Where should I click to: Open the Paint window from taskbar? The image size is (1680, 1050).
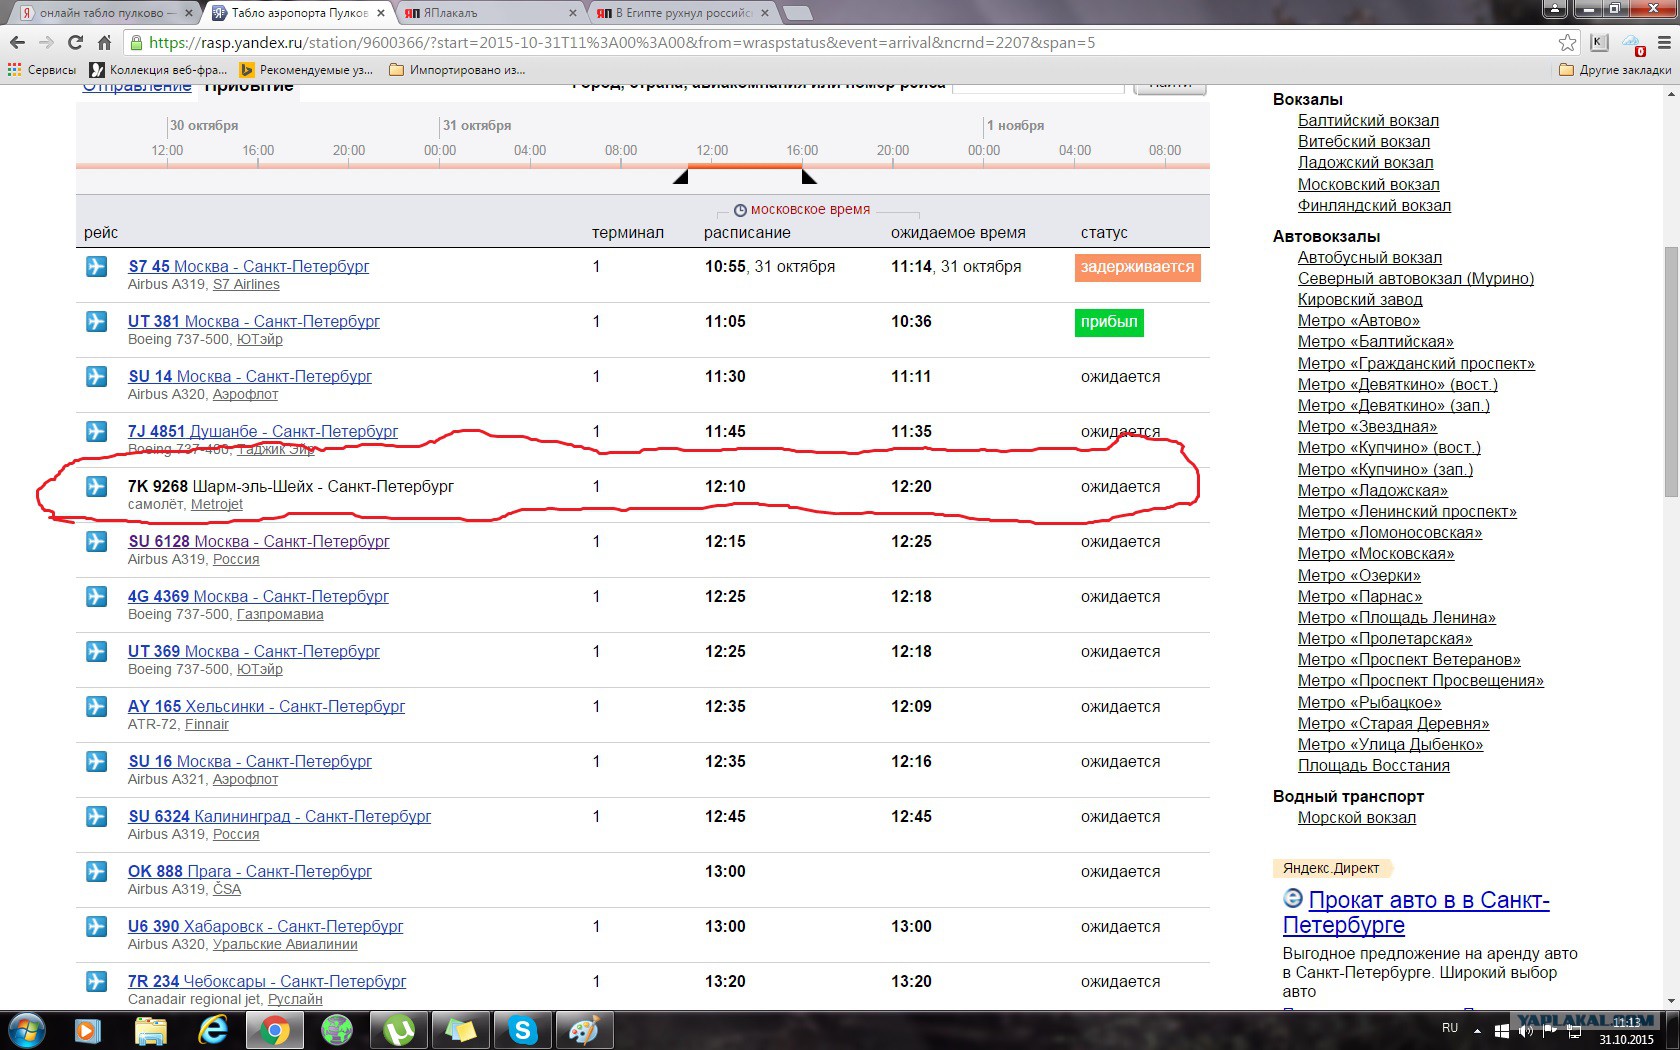(585, 1030)
